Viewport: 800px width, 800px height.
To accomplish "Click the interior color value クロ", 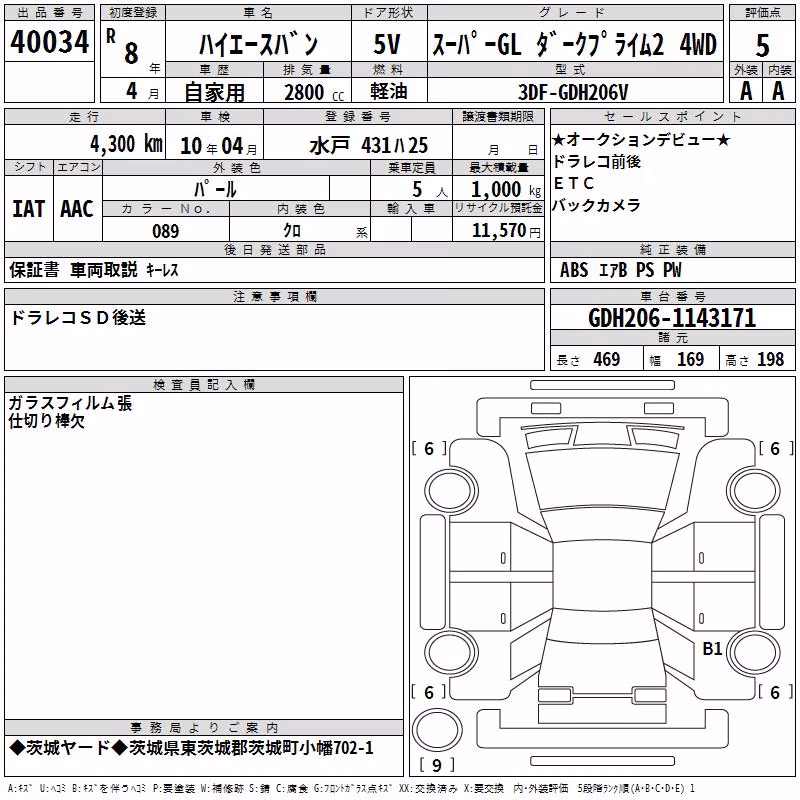I will point(292,231).
